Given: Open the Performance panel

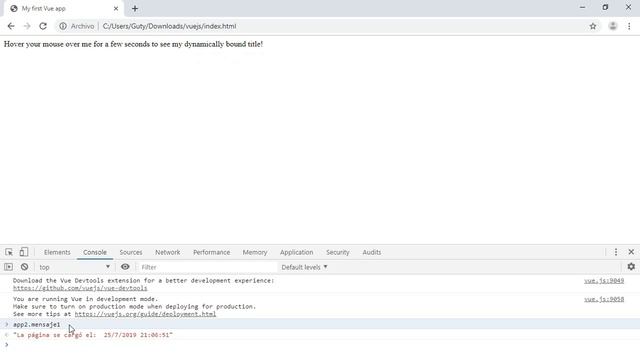Looking at the screenshot, I should (x=211, y=252).
